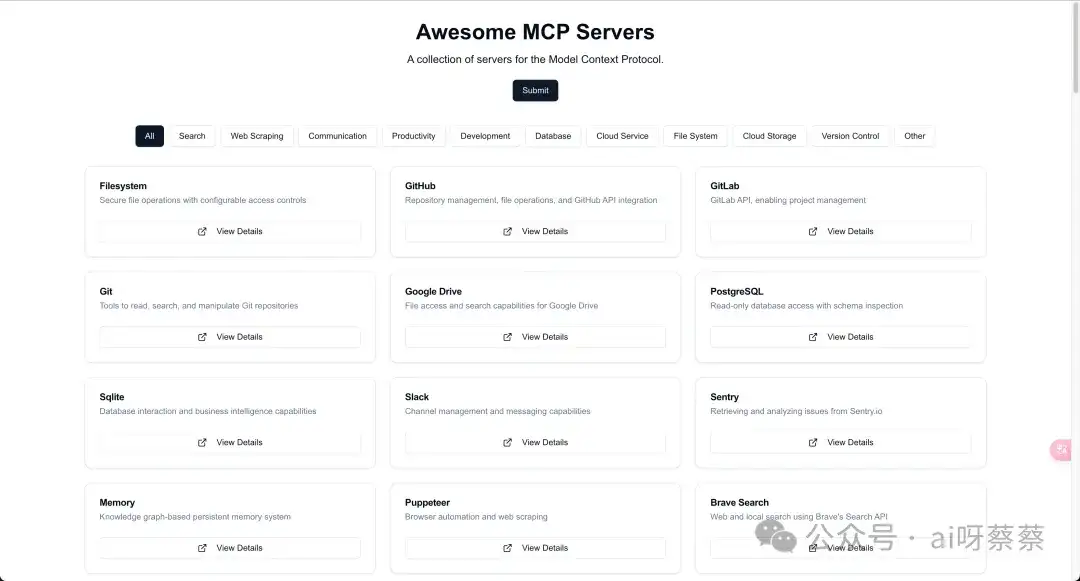1080x581 pixels.
Task: Filter servers by Search category
Action: (x=192, y=136)
